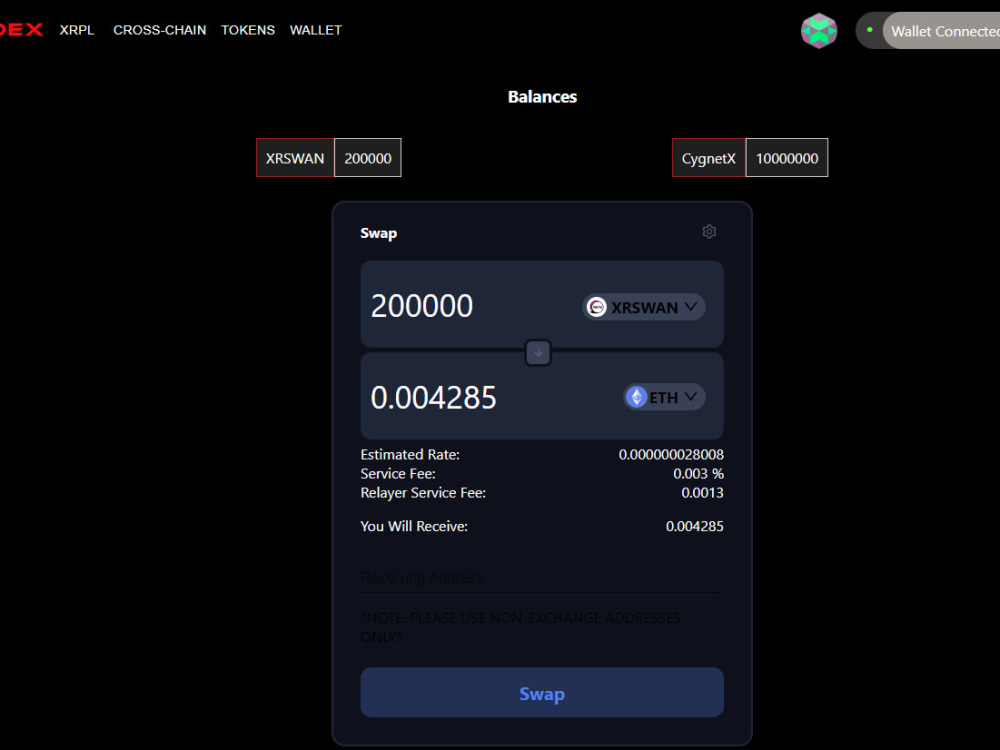Click the 200000 balance value box
Screen dimensions: 1000x750
[x=368, y=158]
